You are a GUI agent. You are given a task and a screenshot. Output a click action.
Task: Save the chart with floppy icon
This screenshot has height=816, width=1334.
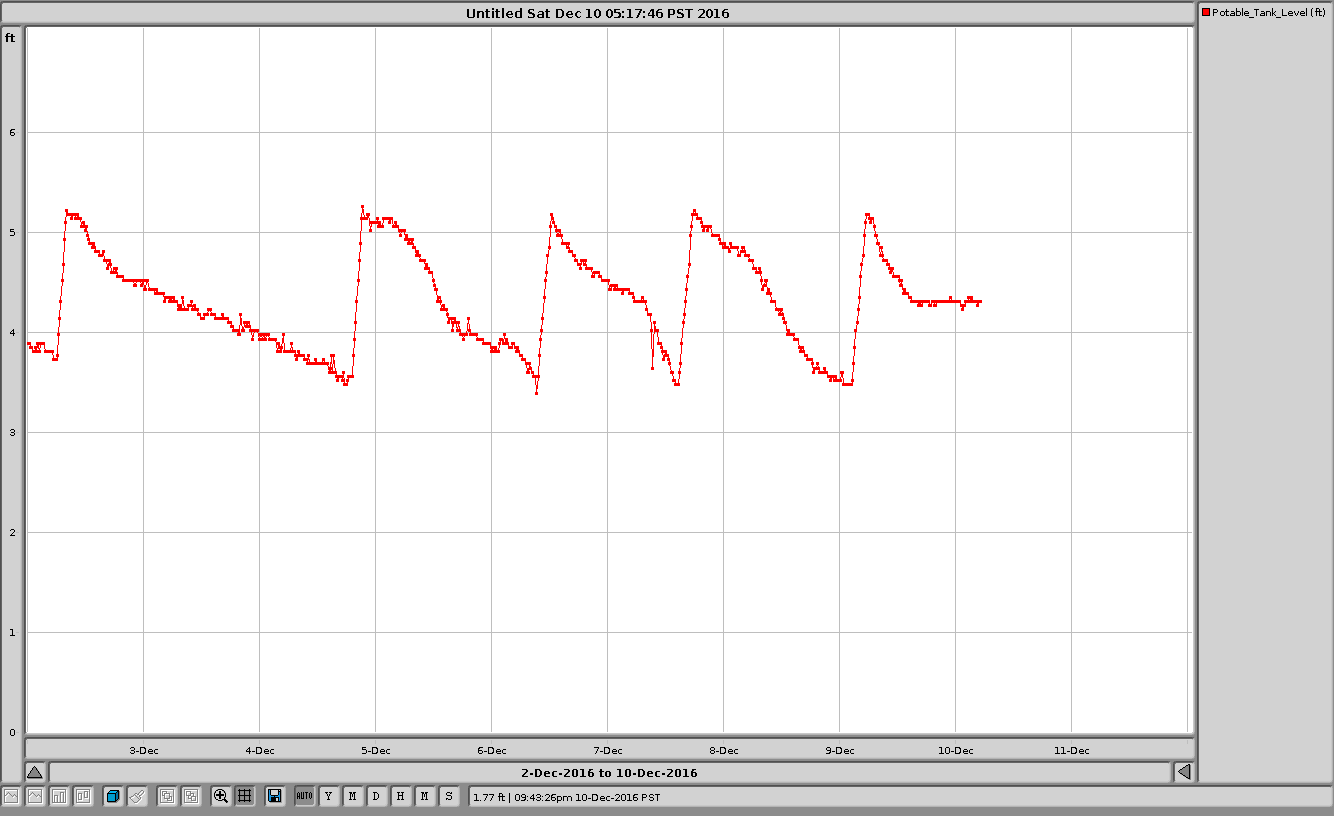tap(274, 796)
